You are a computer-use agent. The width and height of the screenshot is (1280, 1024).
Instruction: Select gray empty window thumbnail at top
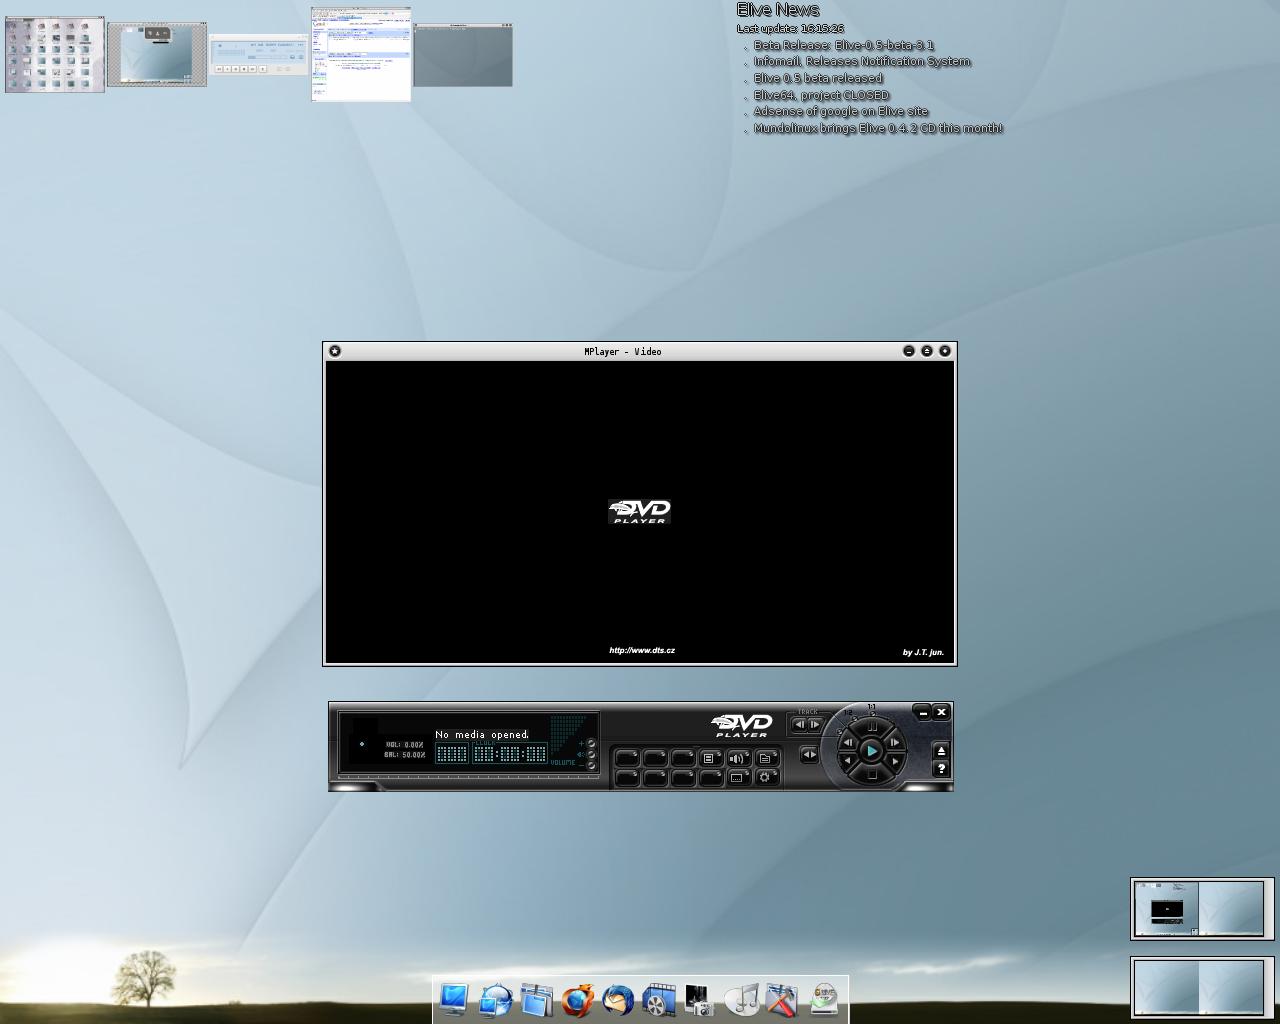click(x=463, y=55)
